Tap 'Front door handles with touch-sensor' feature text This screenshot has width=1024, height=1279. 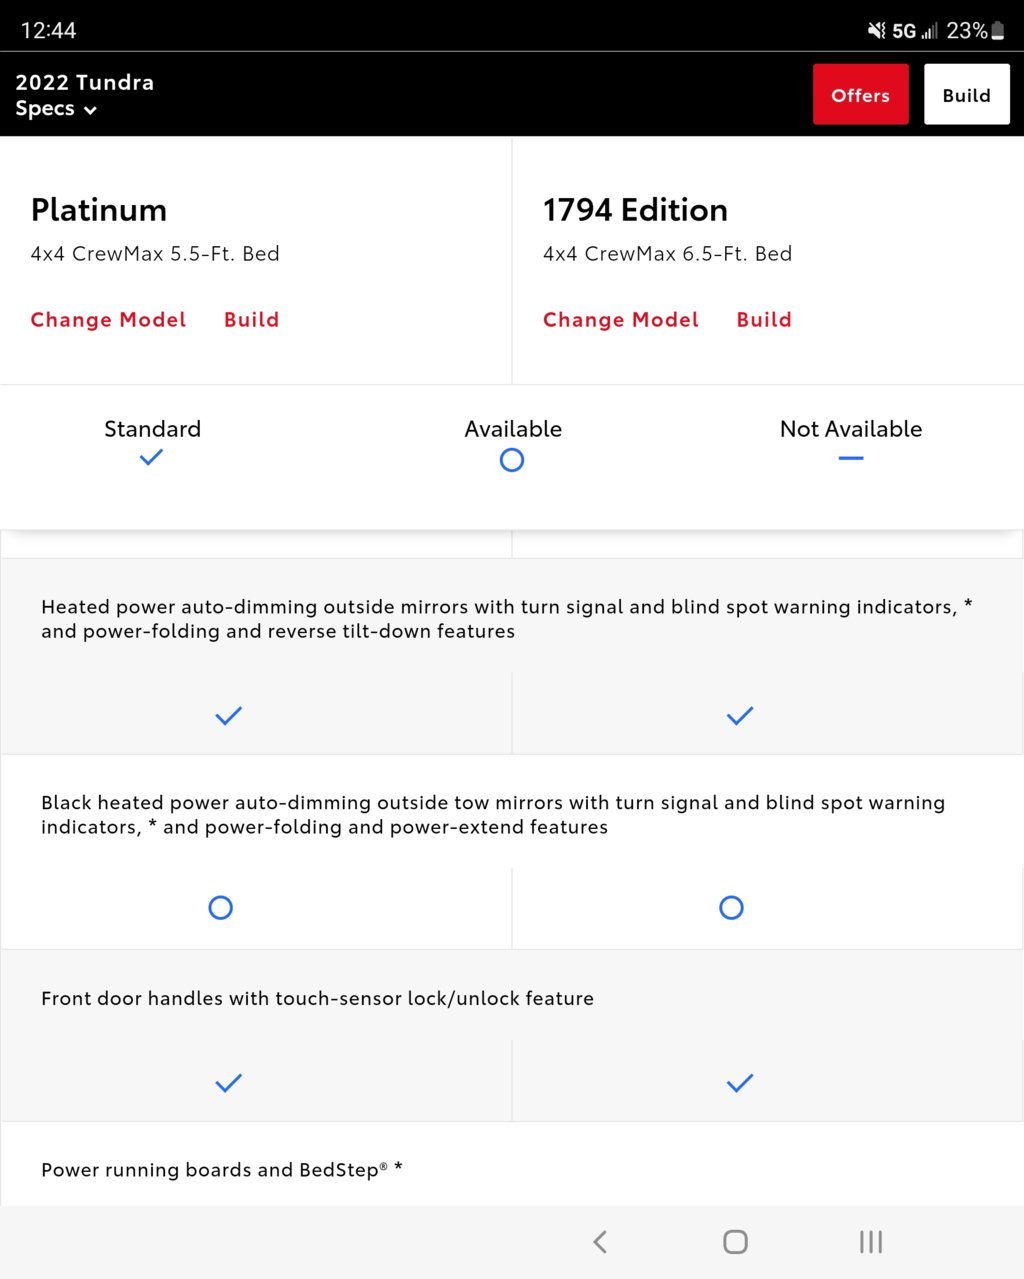point(318,998)
